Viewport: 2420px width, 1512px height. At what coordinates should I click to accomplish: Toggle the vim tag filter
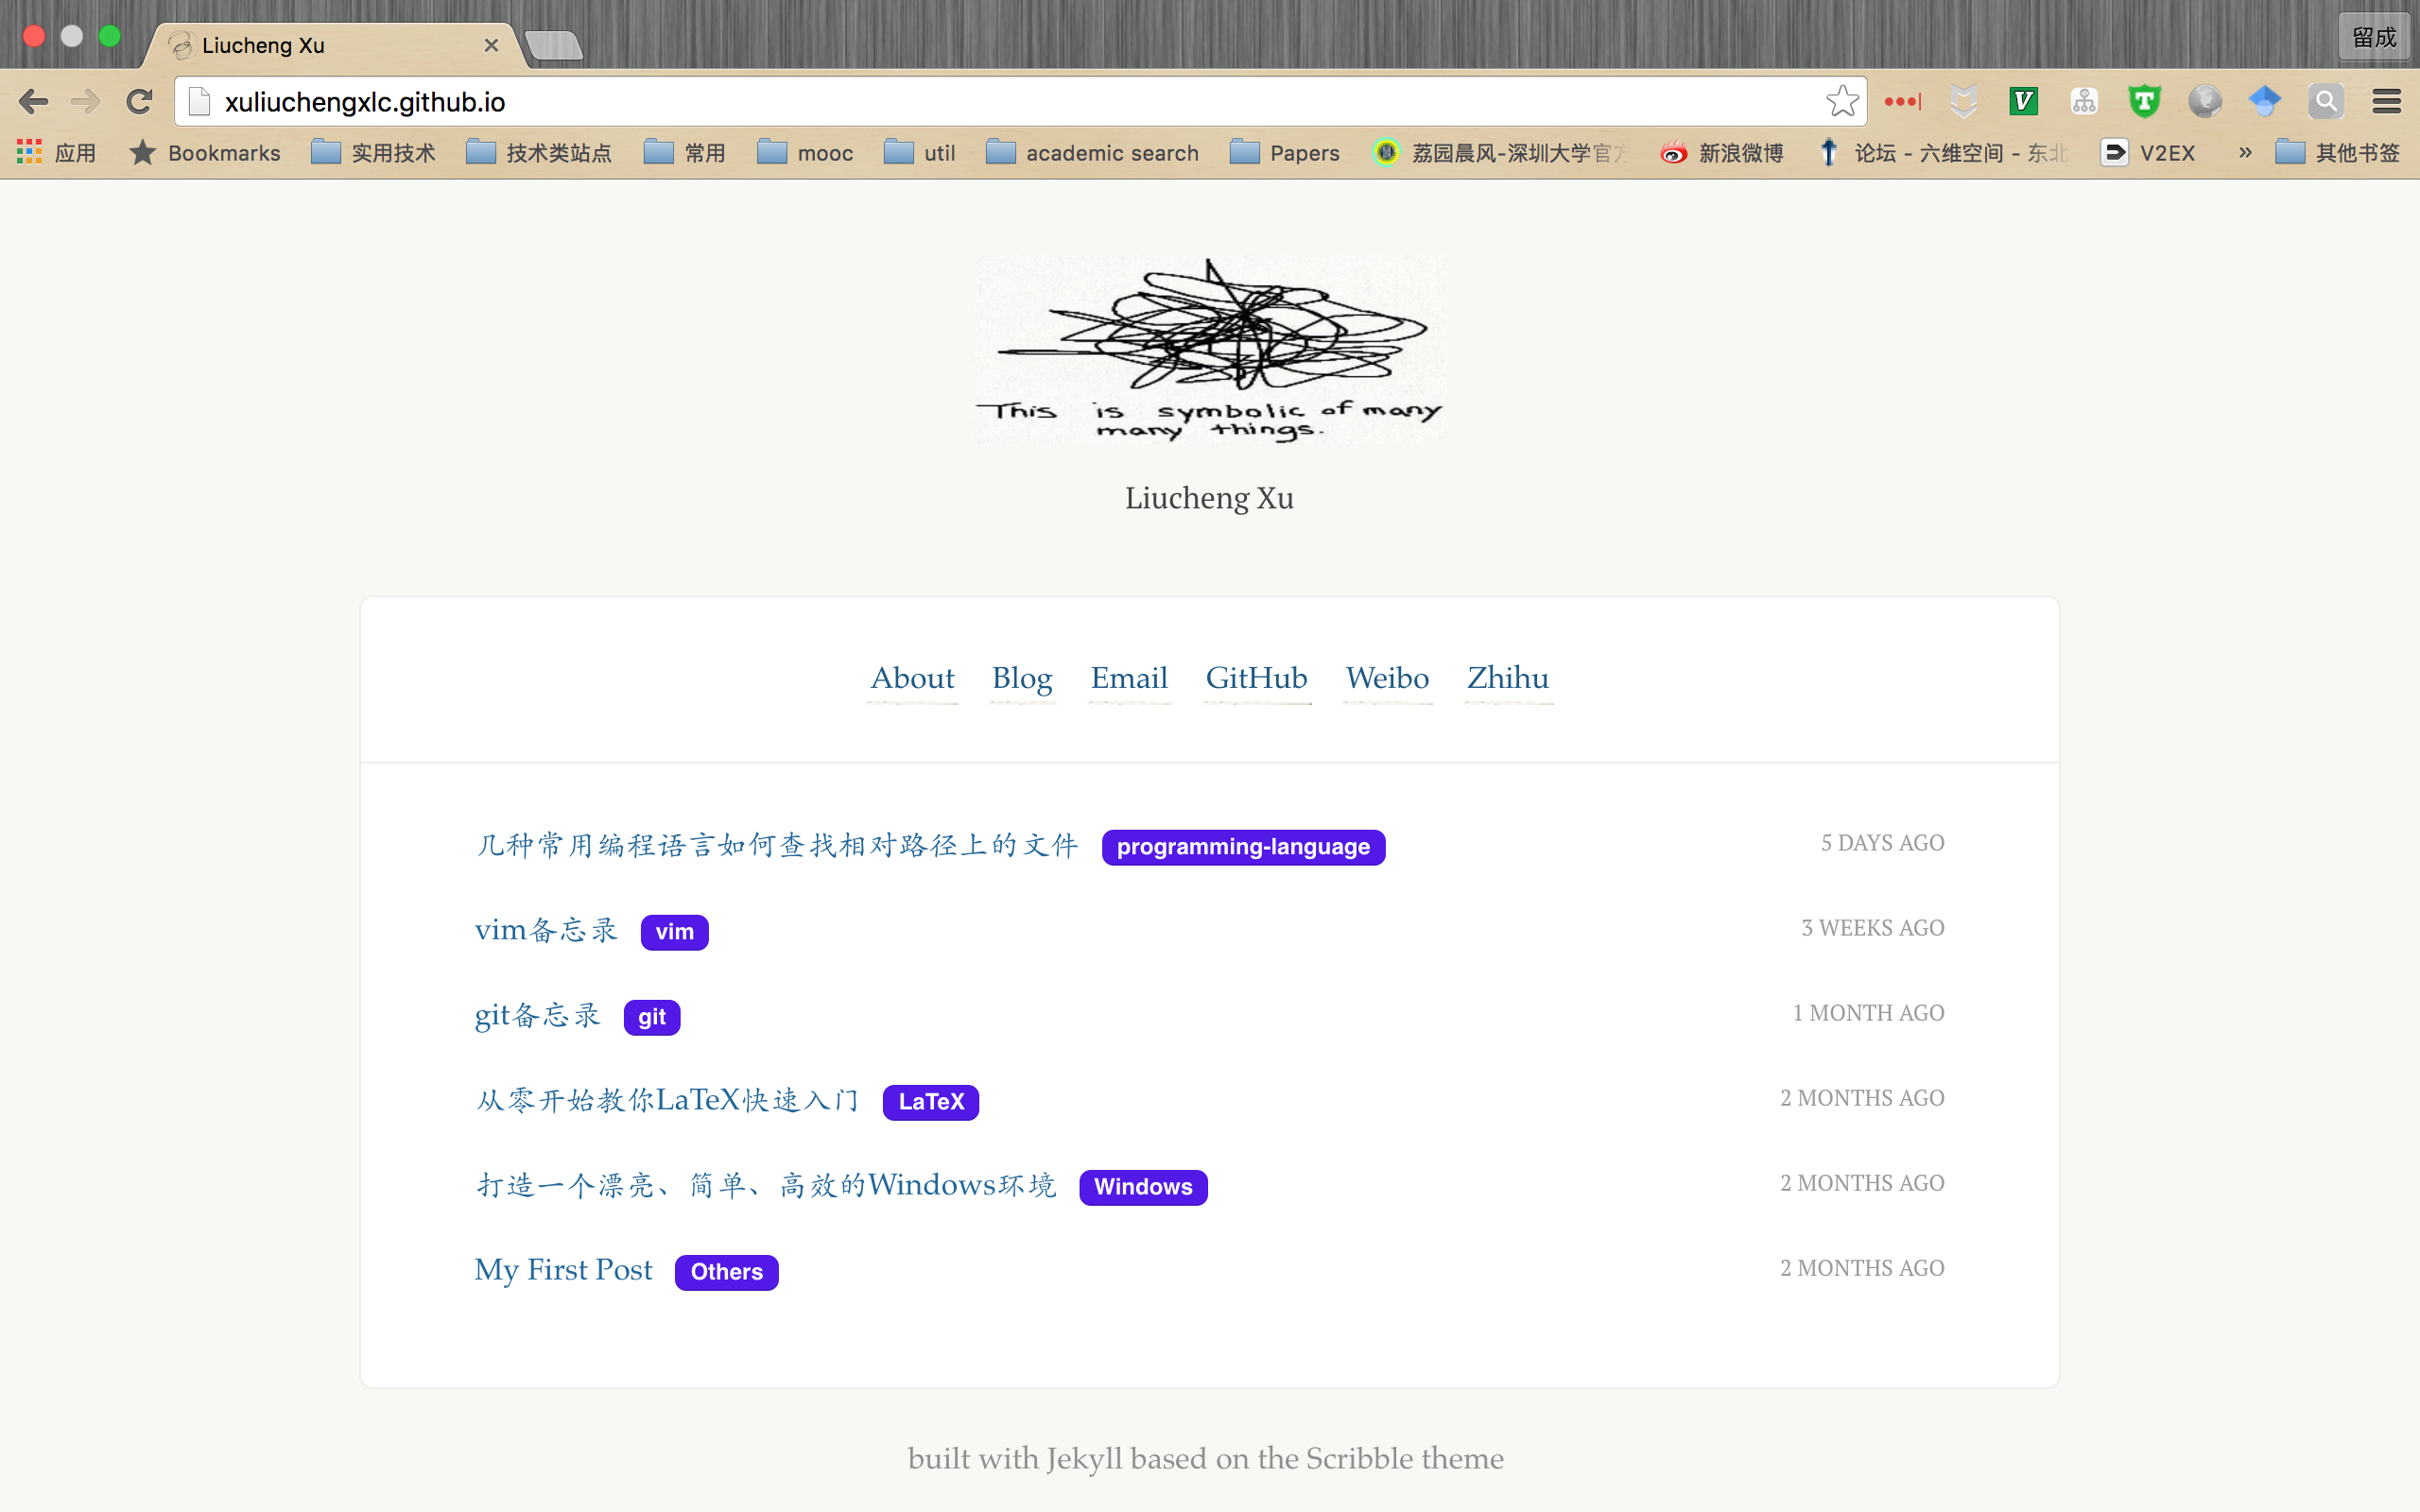[x=674, y=930]
